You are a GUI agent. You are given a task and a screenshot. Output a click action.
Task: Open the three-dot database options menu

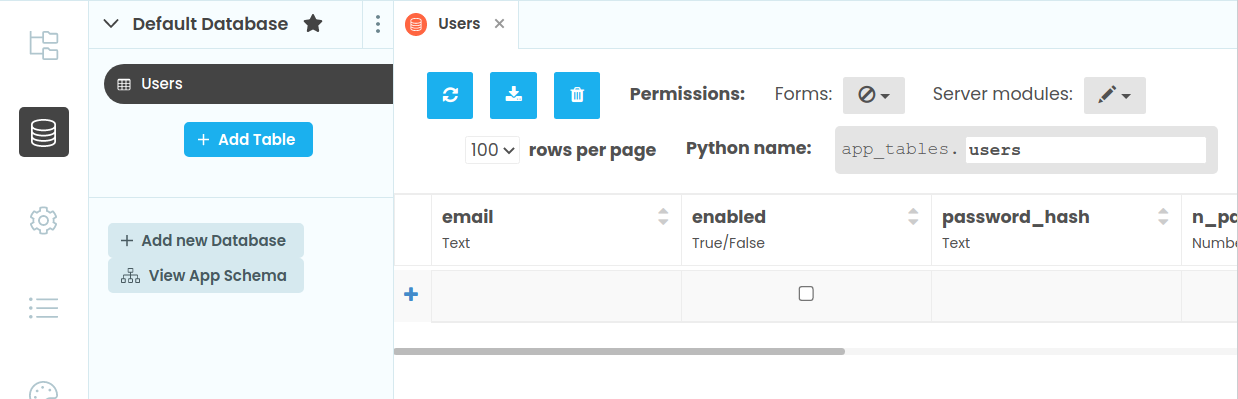[x=377, y=24]
